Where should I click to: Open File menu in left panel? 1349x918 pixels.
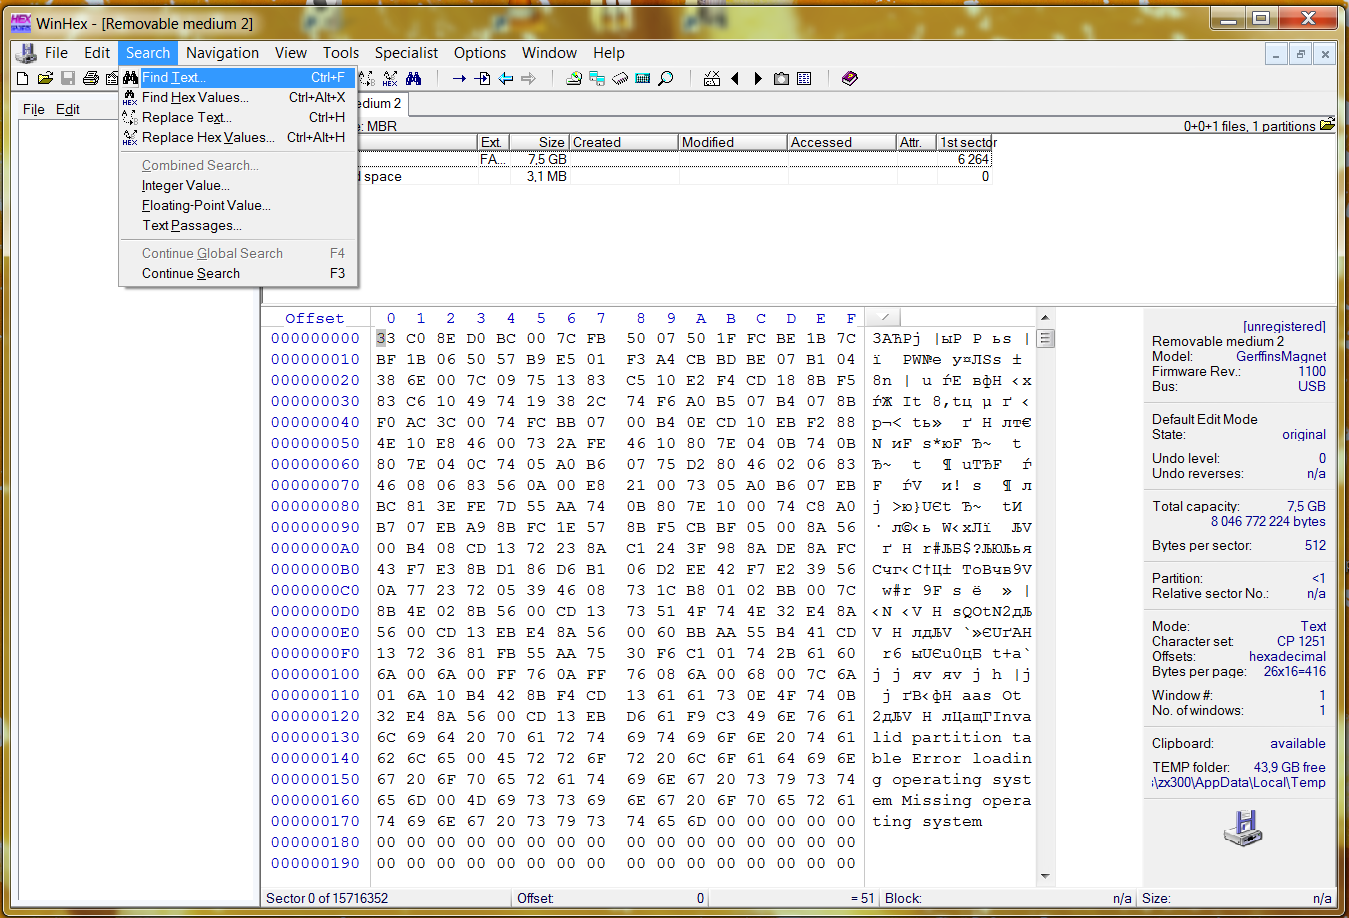(x=34, y=109)
